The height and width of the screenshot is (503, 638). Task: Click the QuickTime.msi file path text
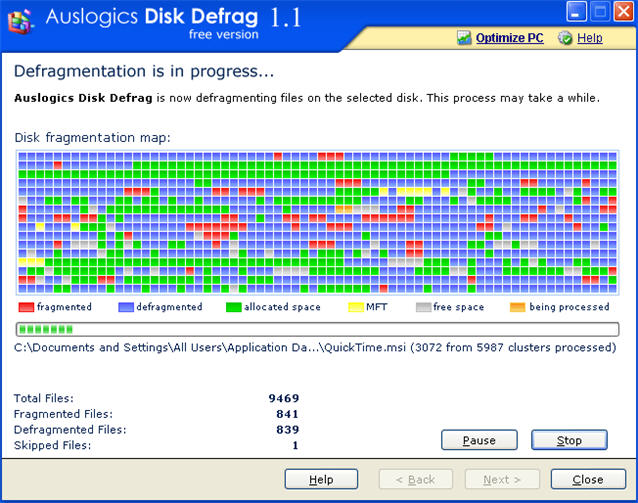click(315, 348)
